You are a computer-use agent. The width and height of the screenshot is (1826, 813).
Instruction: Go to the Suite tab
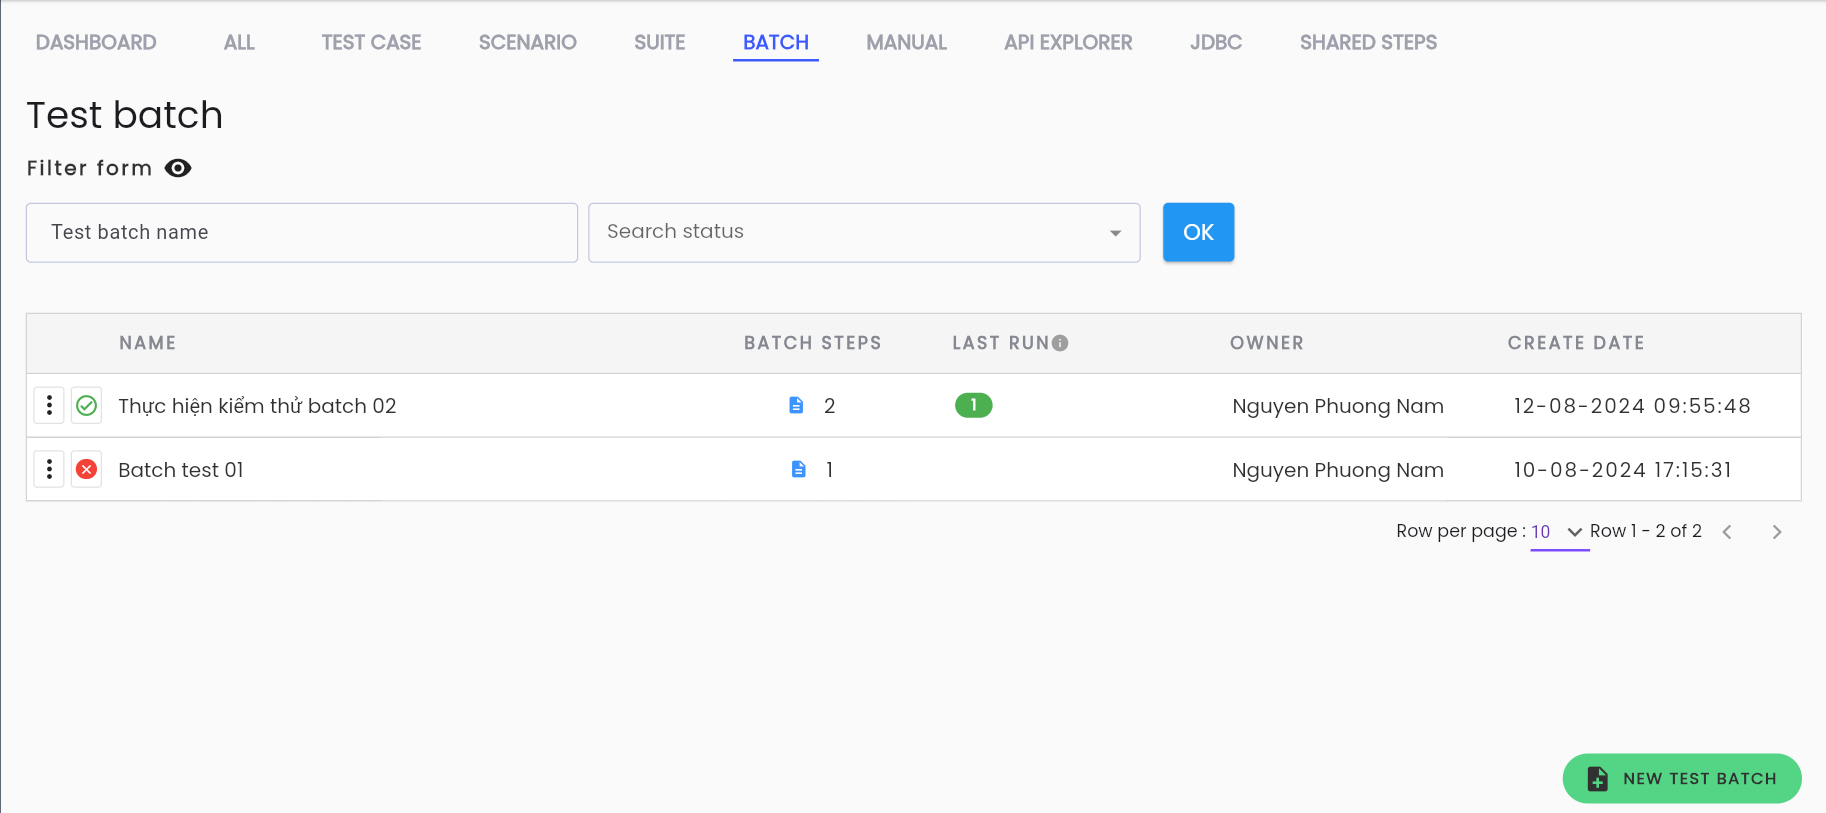coord(659,42)
